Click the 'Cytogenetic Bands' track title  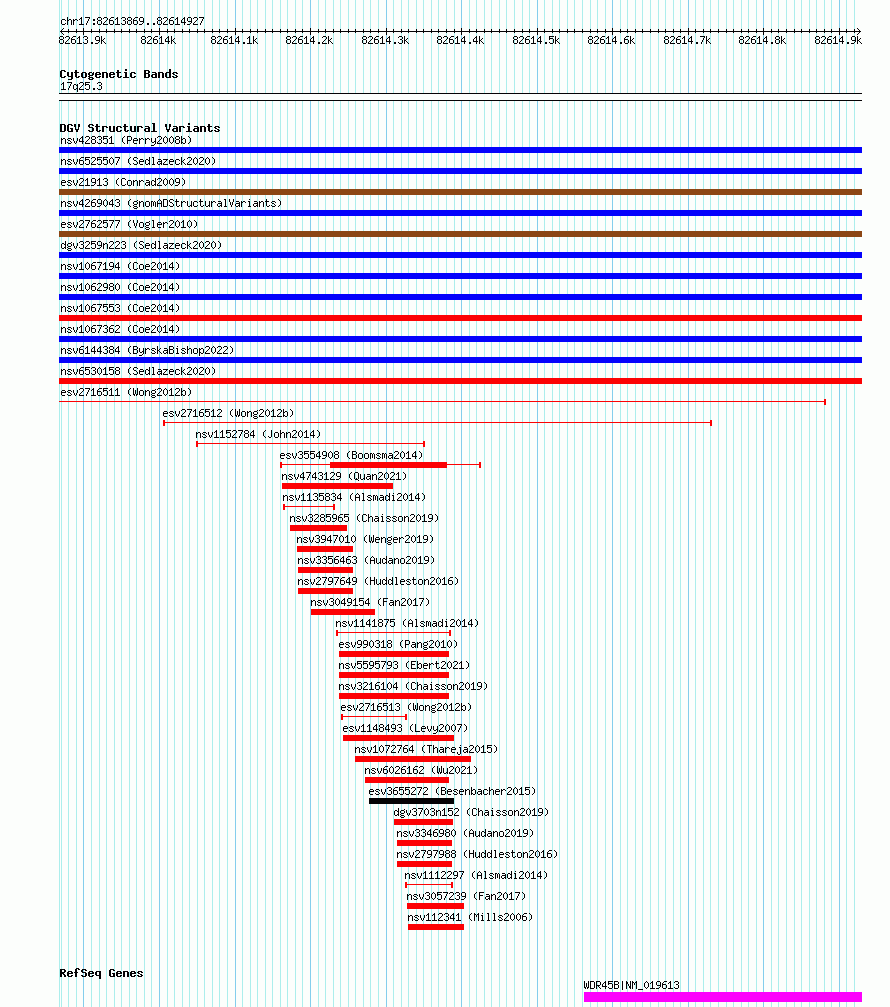(119, 74)
